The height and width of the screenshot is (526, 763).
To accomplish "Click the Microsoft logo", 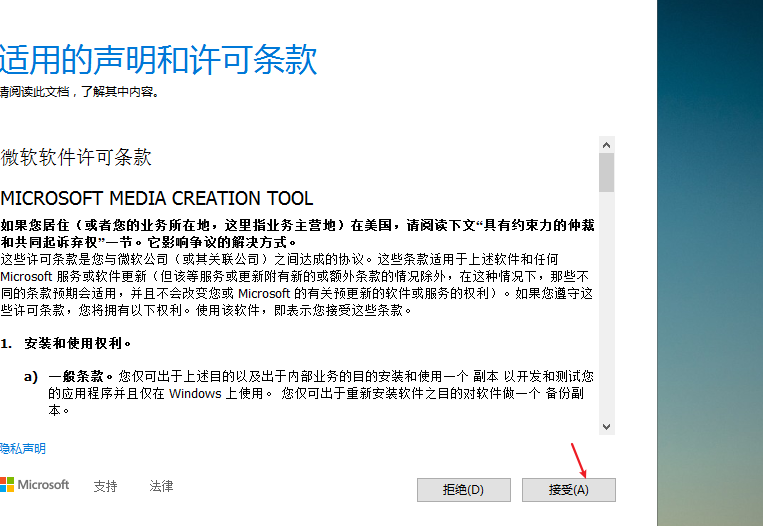I will pyautogui.click(x=35, y=485).
